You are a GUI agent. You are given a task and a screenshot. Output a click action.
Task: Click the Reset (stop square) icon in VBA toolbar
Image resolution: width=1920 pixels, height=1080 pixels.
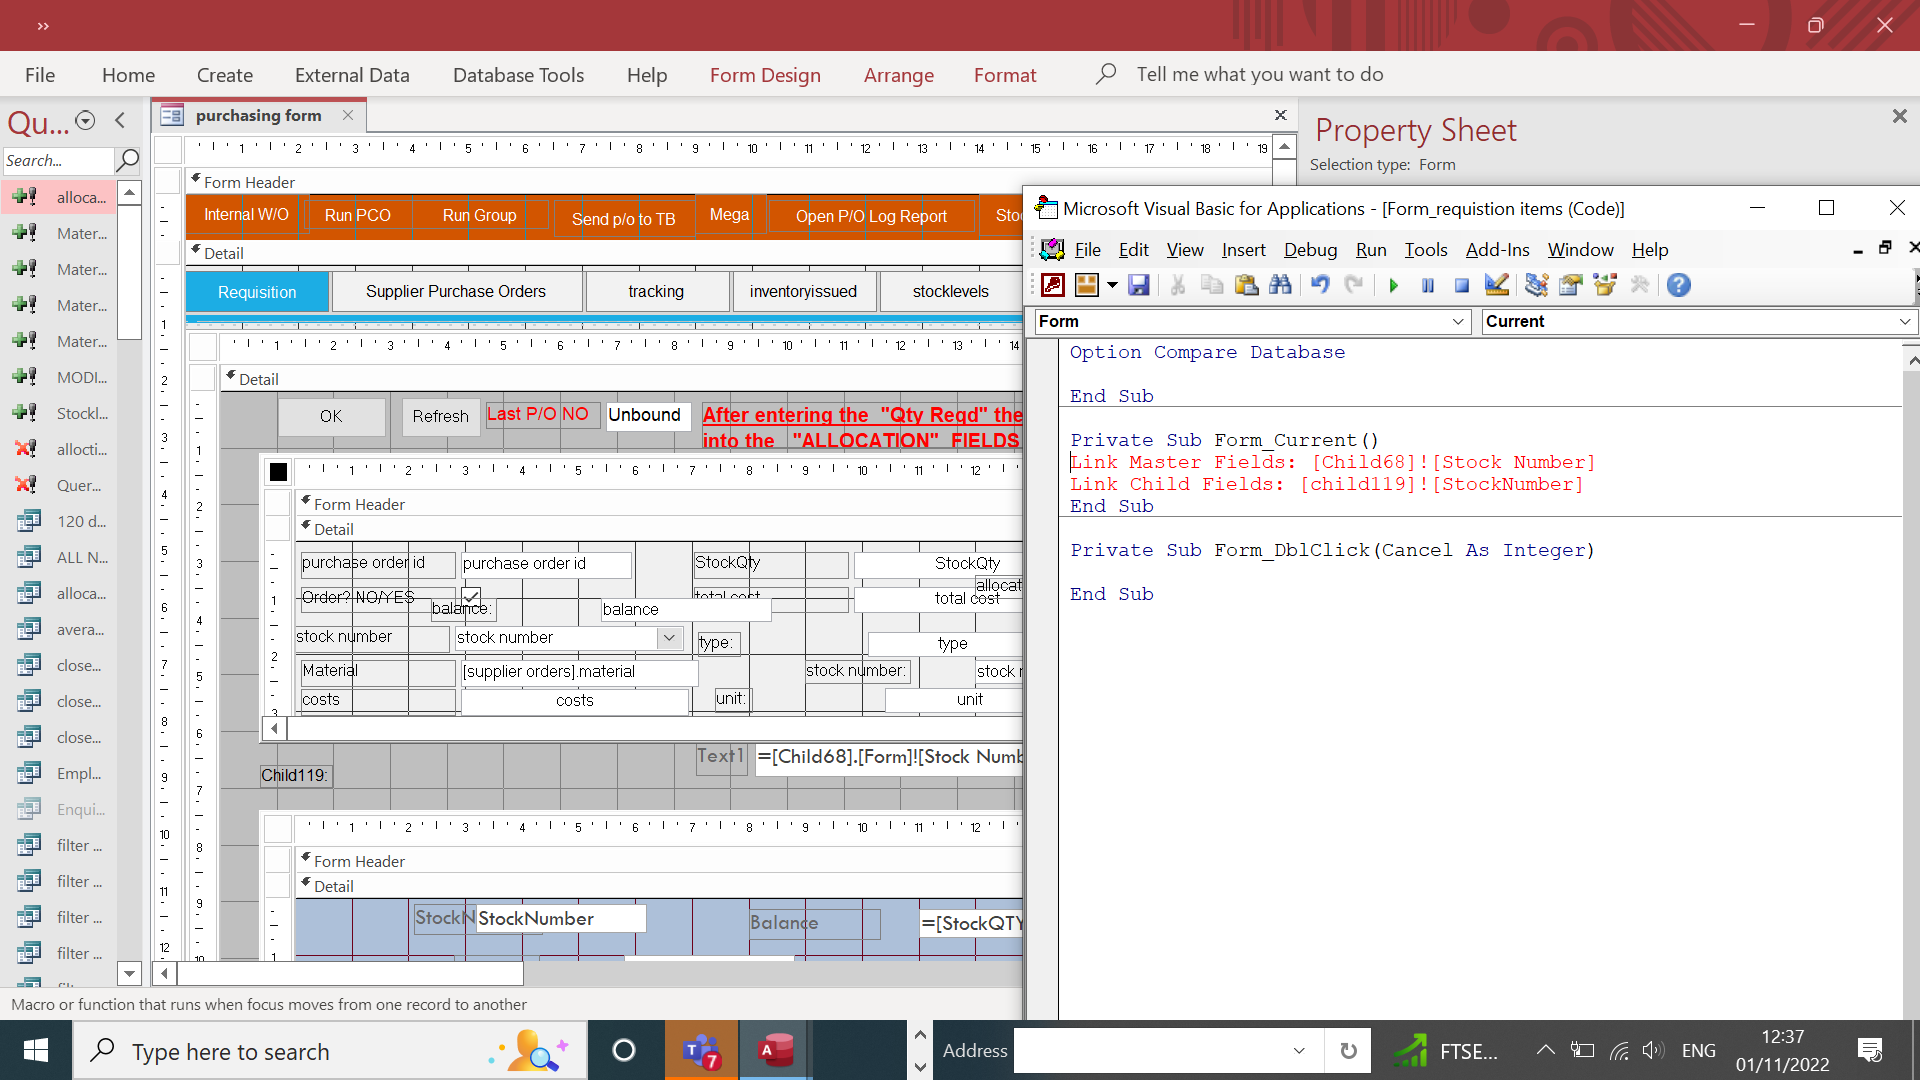[1462, 286]
